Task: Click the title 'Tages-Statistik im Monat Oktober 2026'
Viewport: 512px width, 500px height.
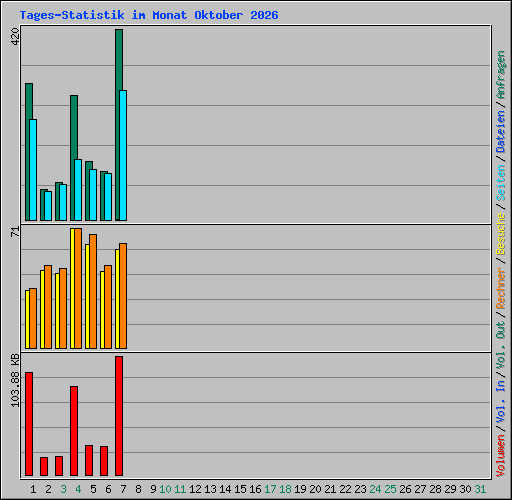Action: tap(149, 15)
